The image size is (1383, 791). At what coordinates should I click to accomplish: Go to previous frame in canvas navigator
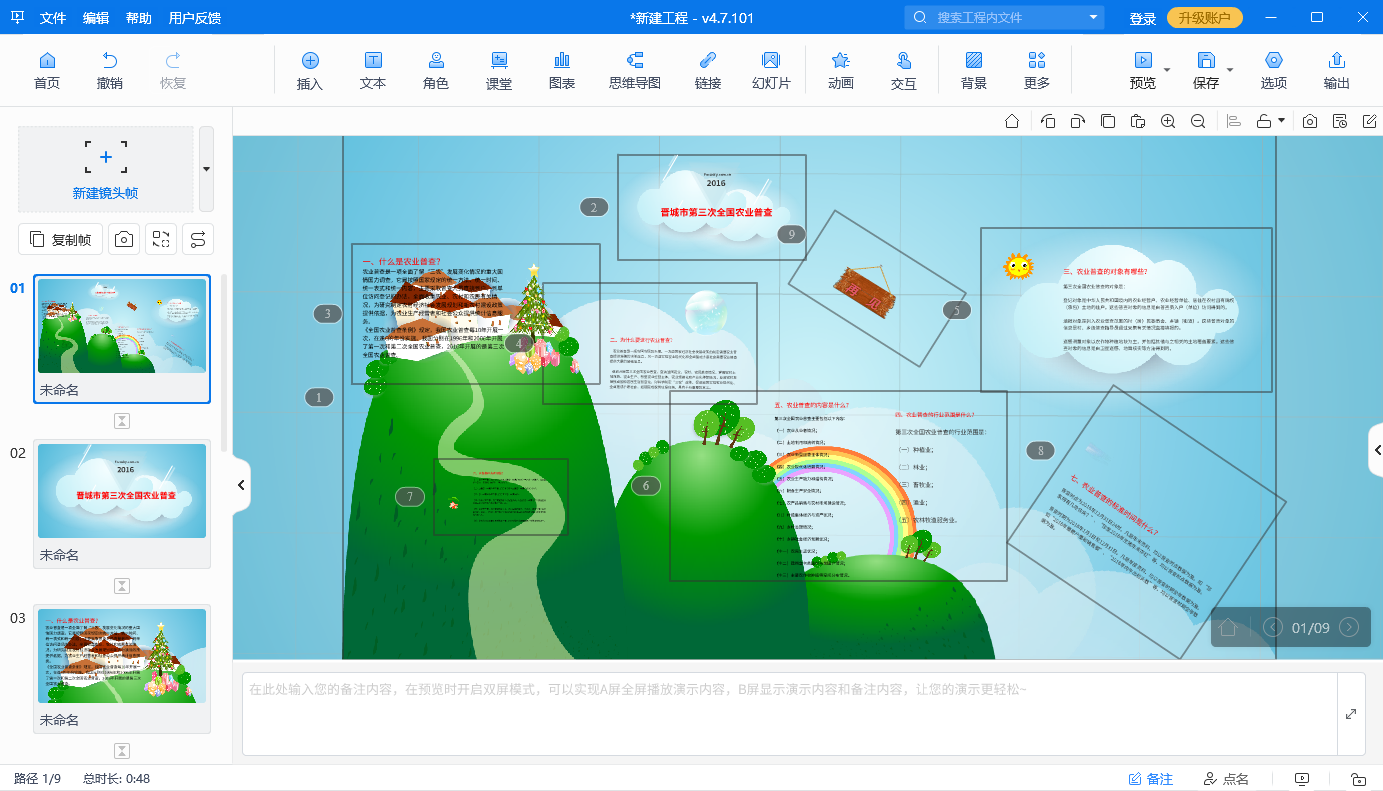pos(1273,628)
